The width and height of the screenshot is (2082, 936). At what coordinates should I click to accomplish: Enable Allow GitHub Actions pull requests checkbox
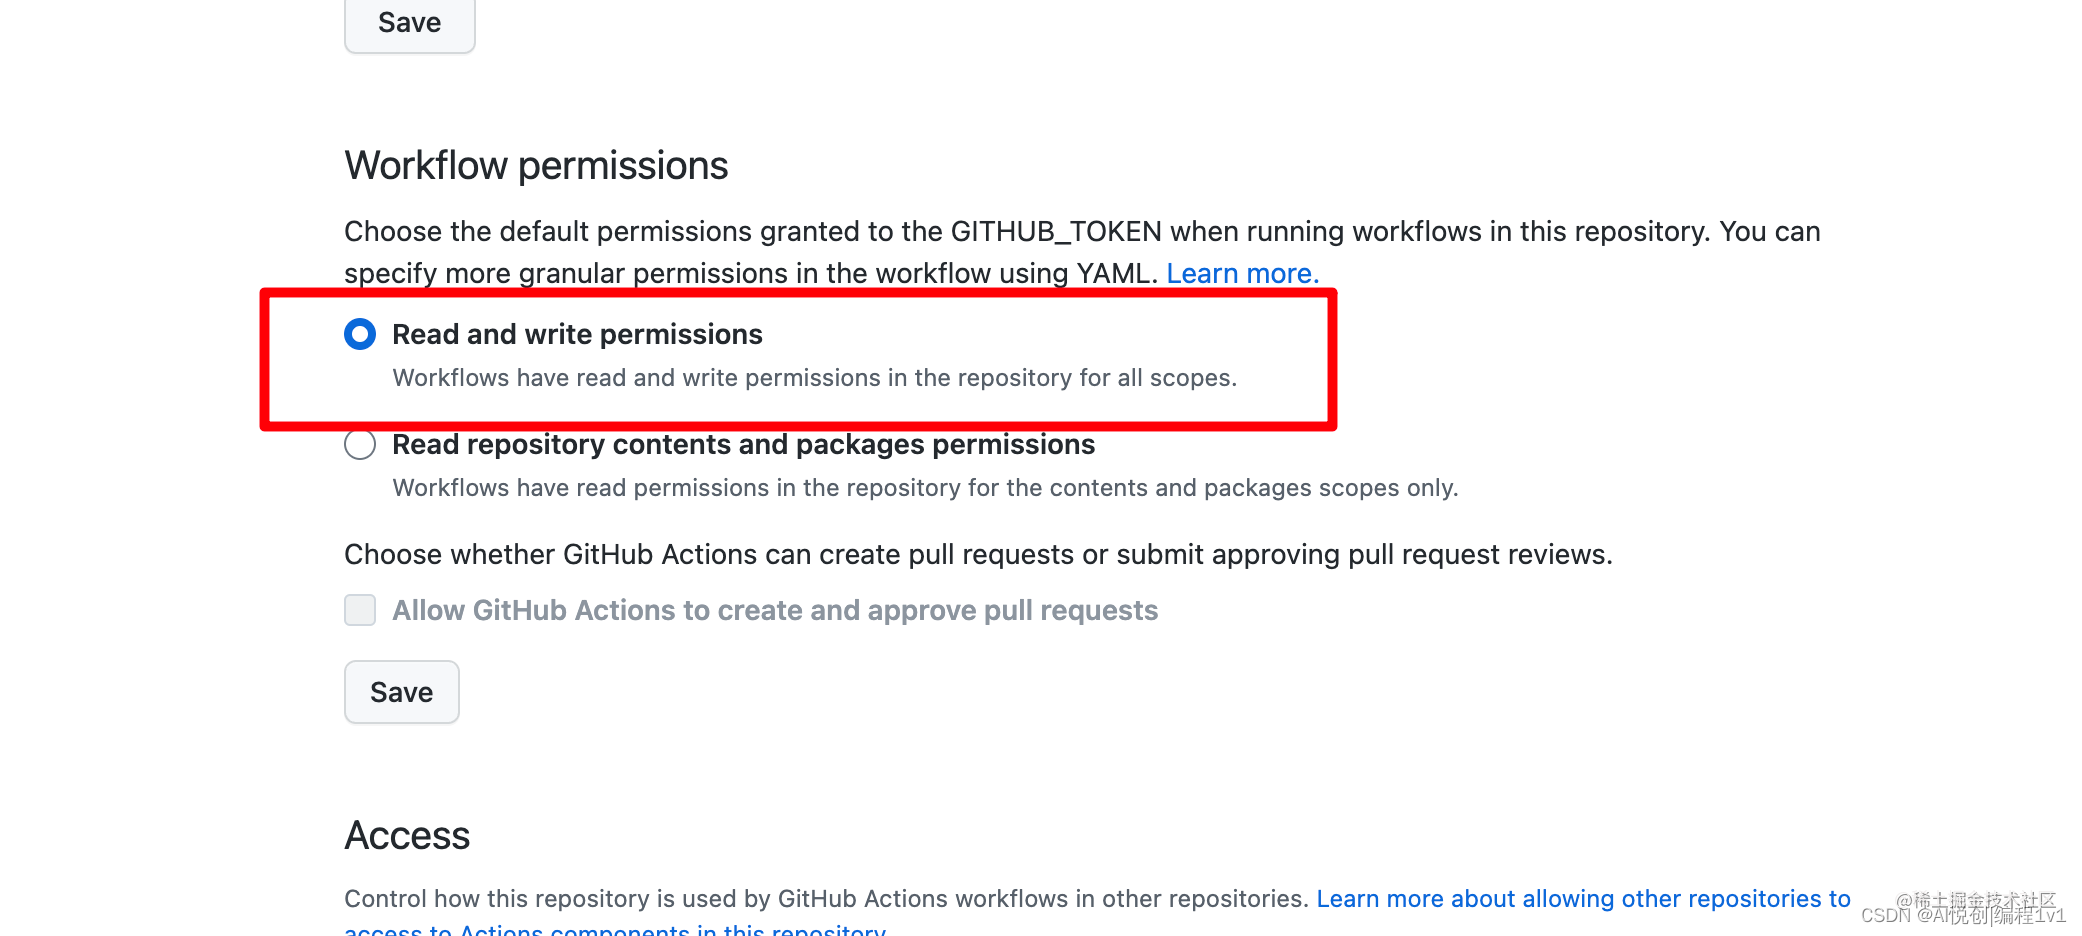pos(360,610)
